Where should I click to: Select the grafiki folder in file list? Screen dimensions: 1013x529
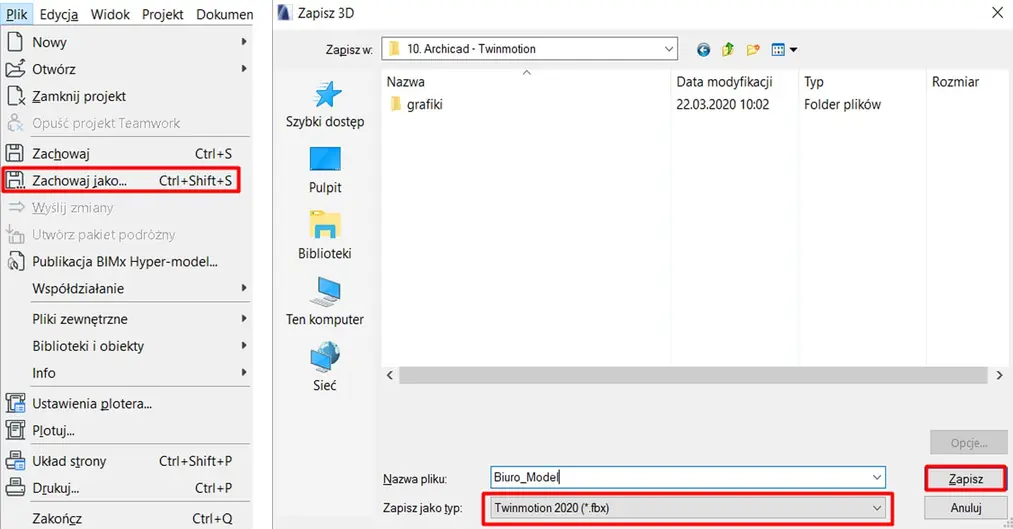pos(424,104)
